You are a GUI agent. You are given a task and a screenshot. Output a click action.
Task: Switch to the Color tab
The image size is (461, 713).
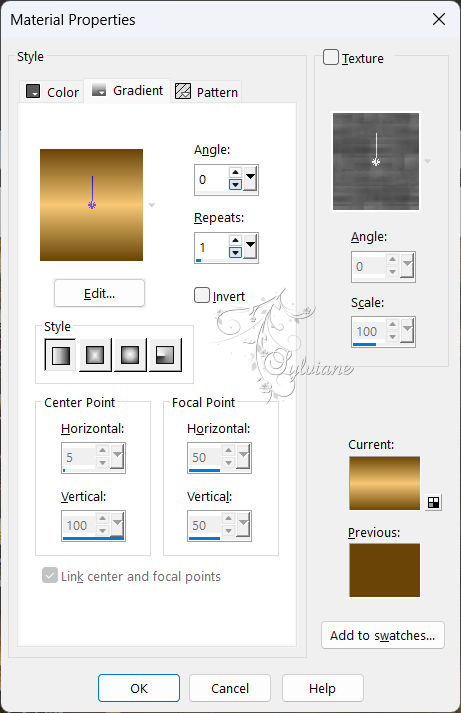(52, 92)
